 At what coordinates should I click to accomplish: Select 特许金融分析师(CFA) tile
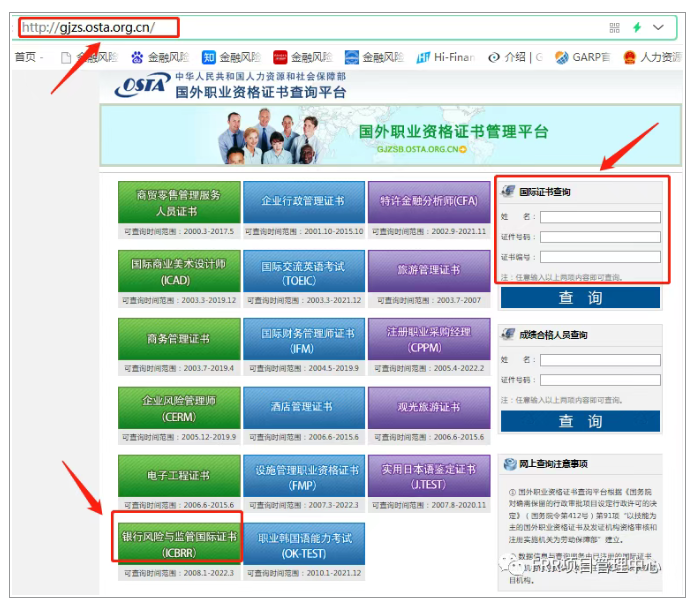point(429,202)
